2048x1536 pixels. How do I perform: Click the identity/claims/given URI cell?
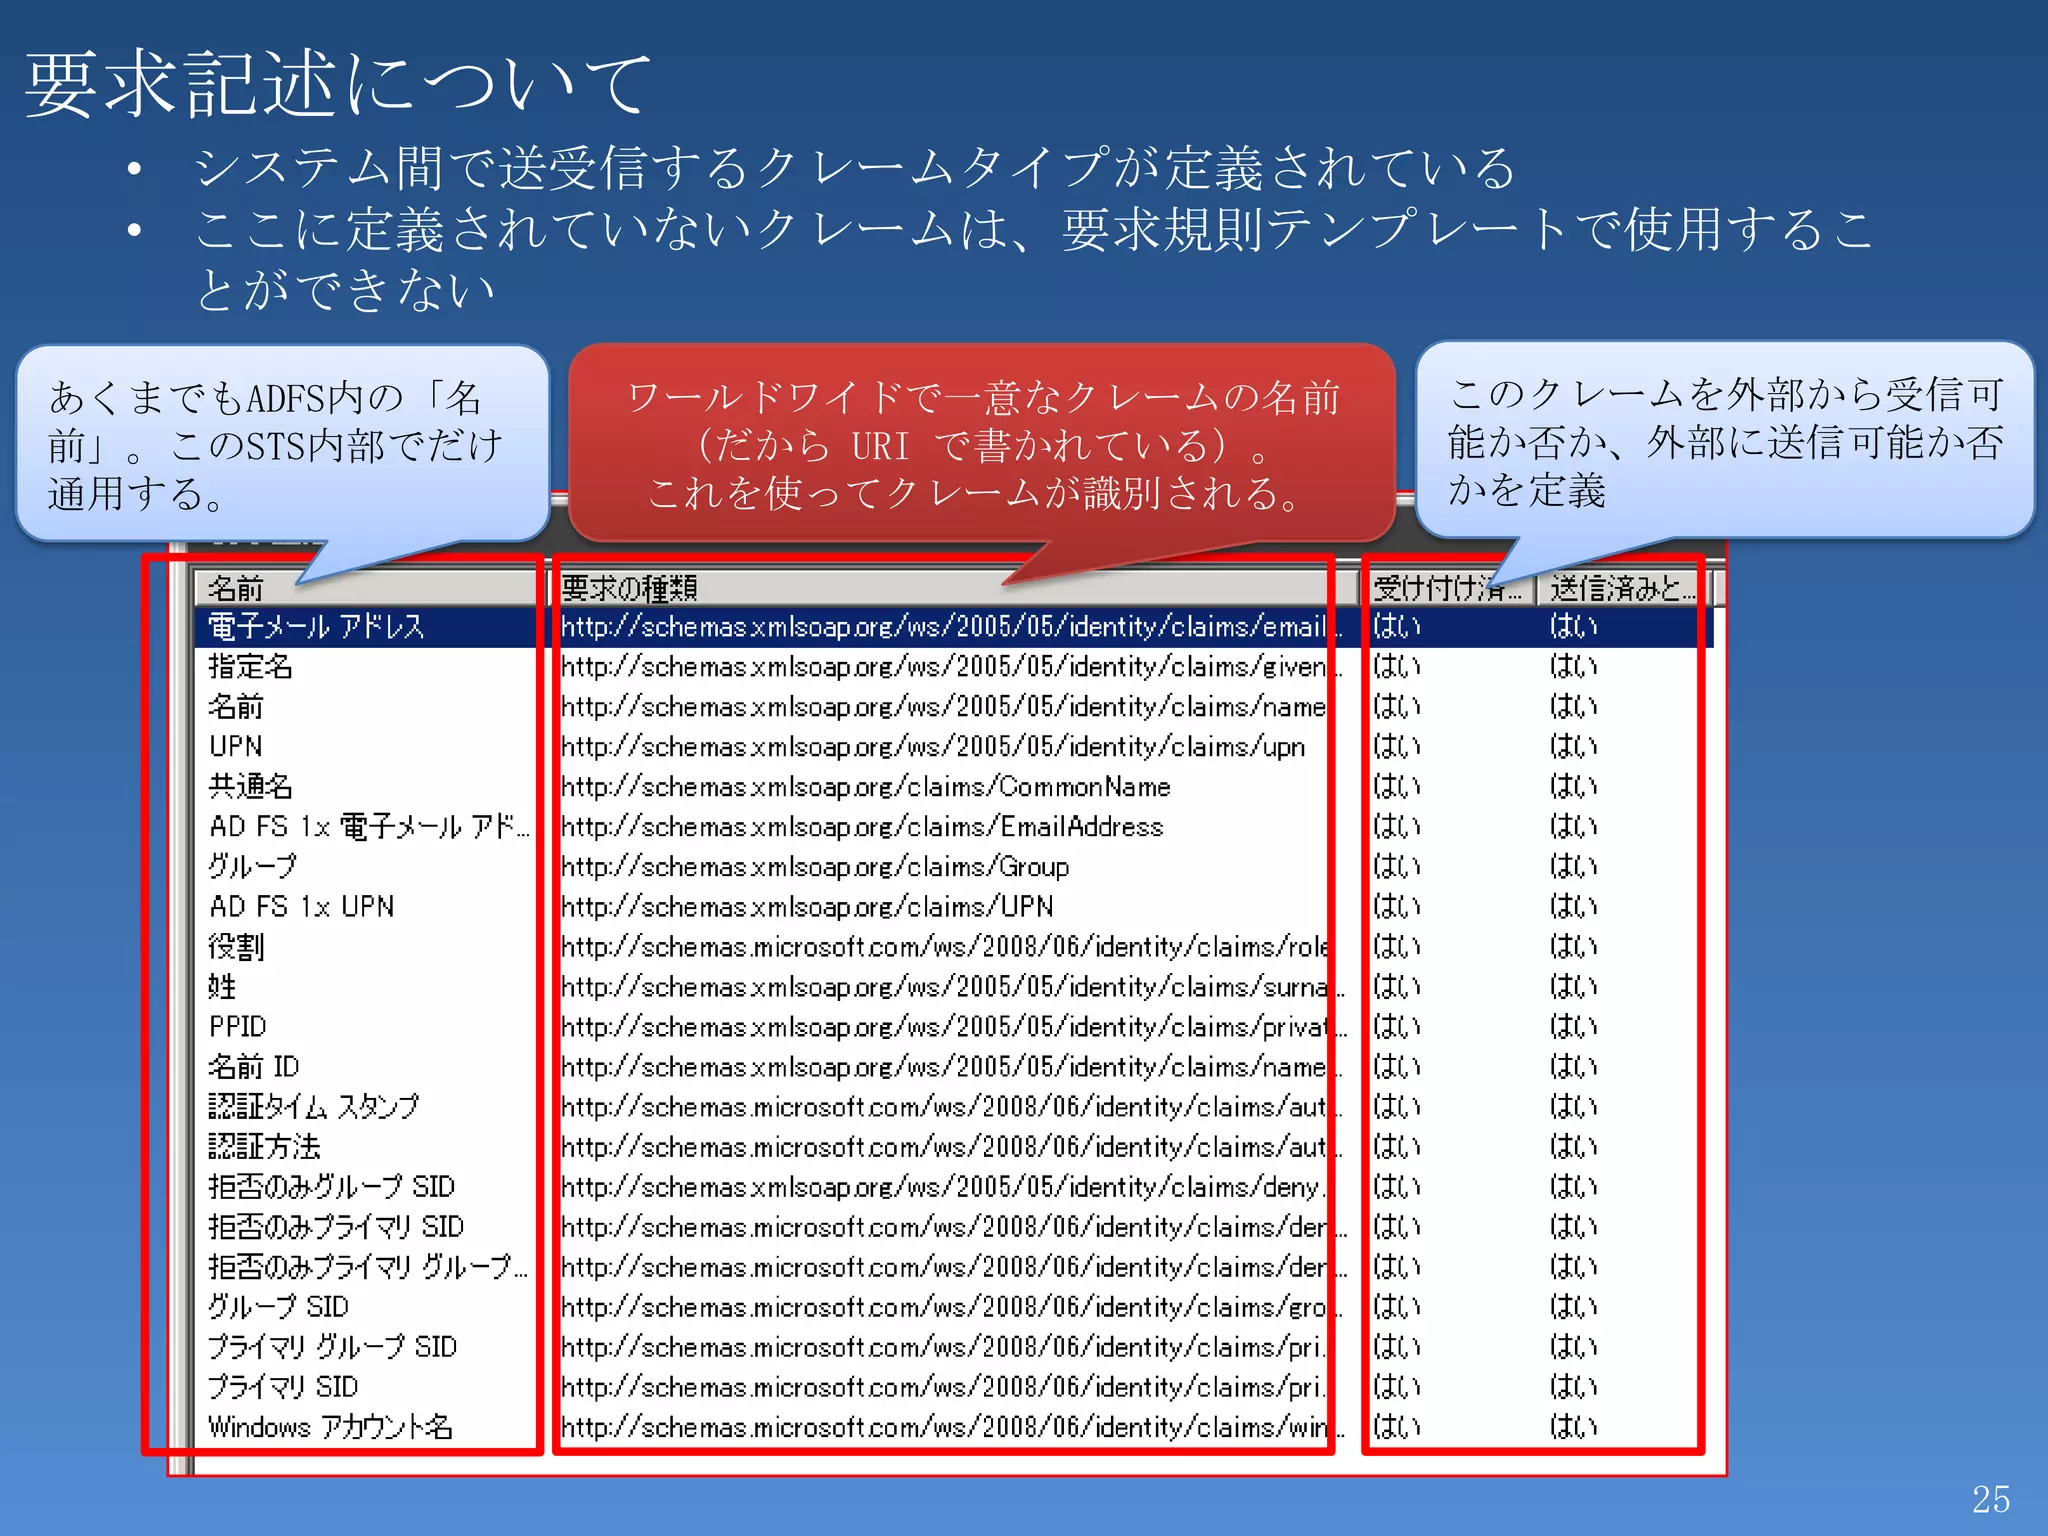pos(952,667)
